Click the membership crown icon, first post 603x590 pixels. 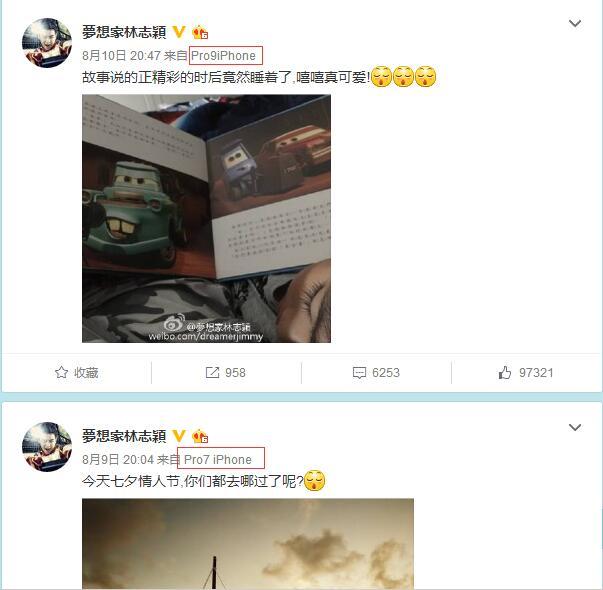pyautogui.click(x=200, y=32)
